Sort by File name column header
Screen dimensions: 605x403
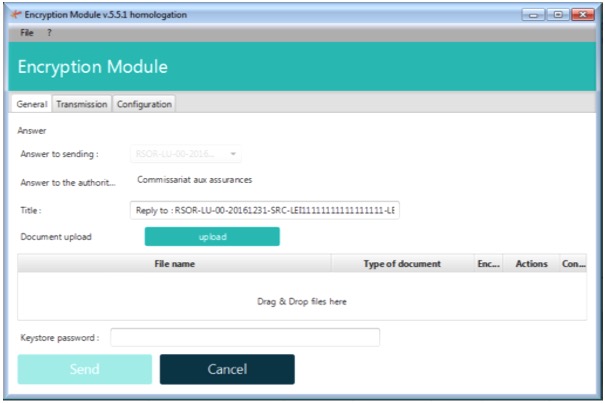tap(174, 264)
